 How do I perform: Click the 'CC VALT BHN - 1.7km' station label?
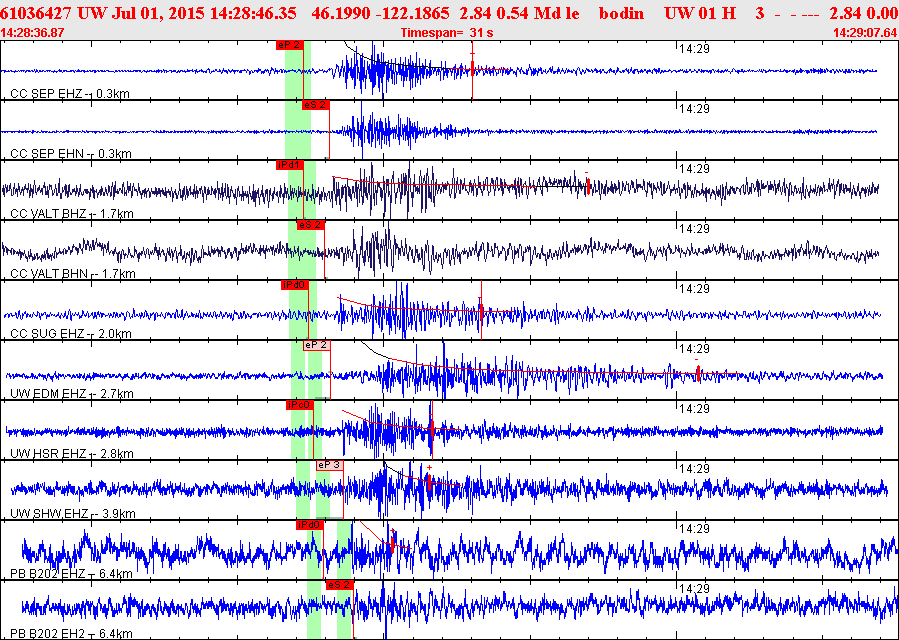(73, 274)
